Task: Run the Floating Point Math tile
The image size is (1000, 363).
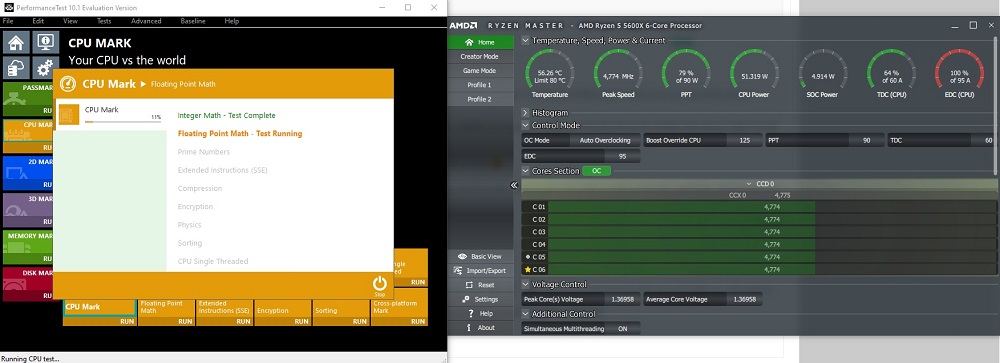Action: pos(166,313)
